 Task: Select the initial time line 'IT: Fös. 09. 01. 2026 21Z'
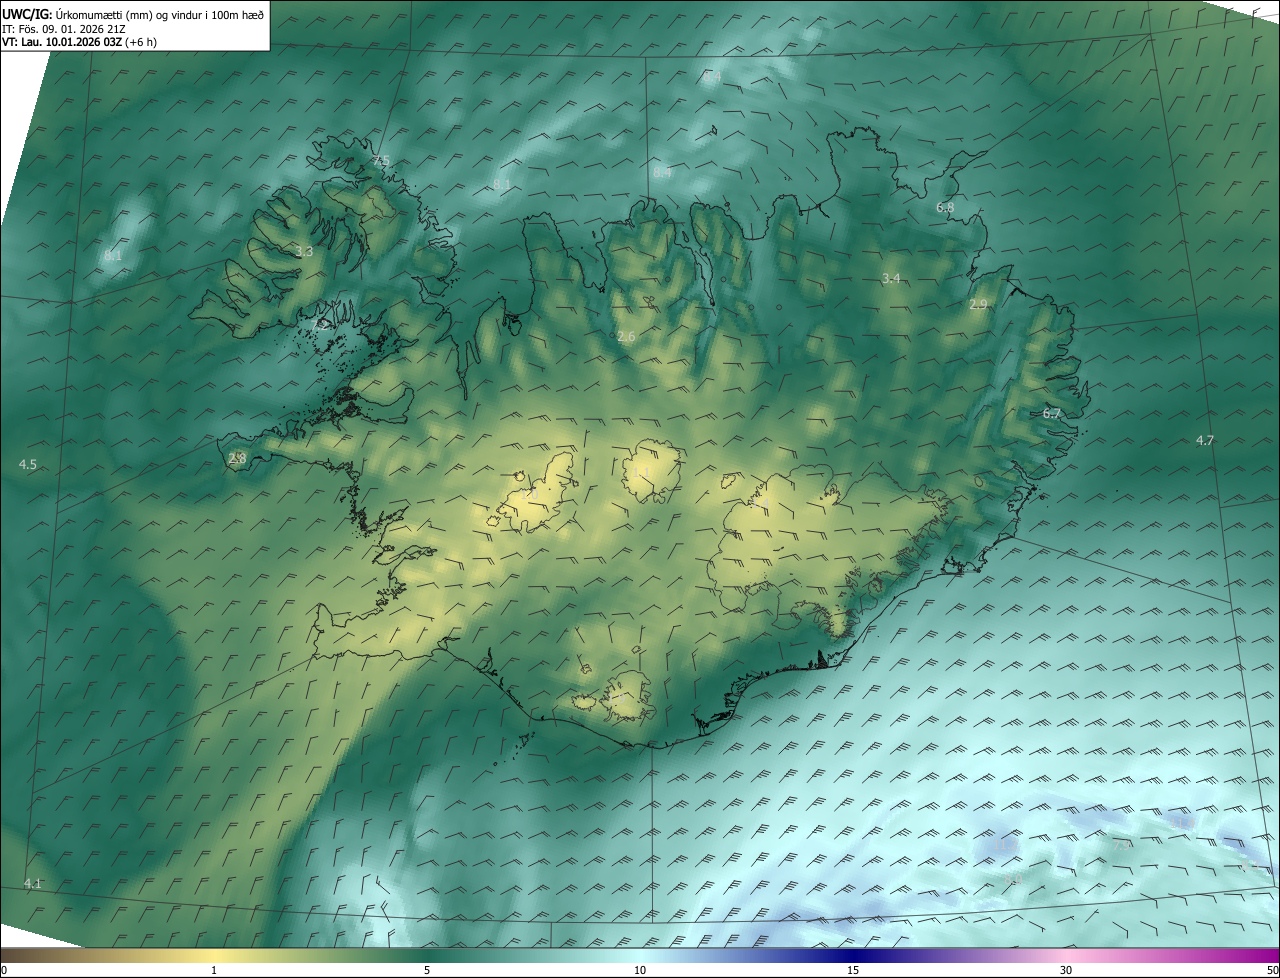[x=64, y=29]
